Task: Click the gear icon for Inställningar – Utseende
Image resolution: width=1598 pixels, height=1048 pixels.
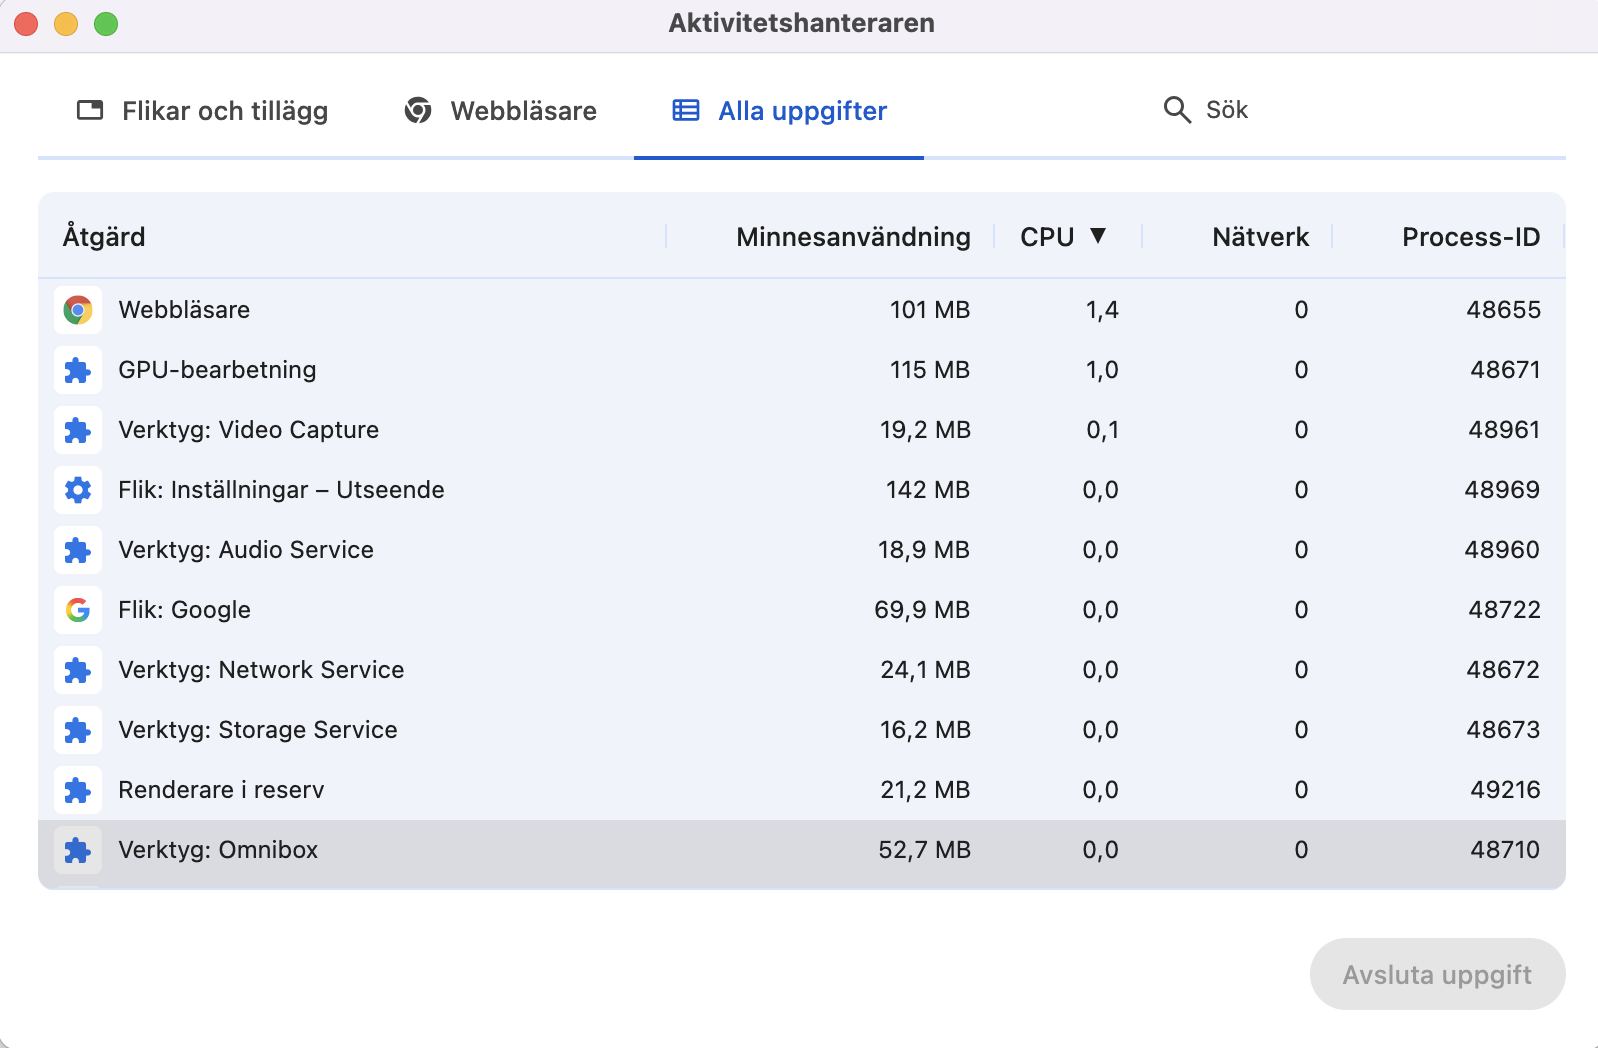Action: 78,490
